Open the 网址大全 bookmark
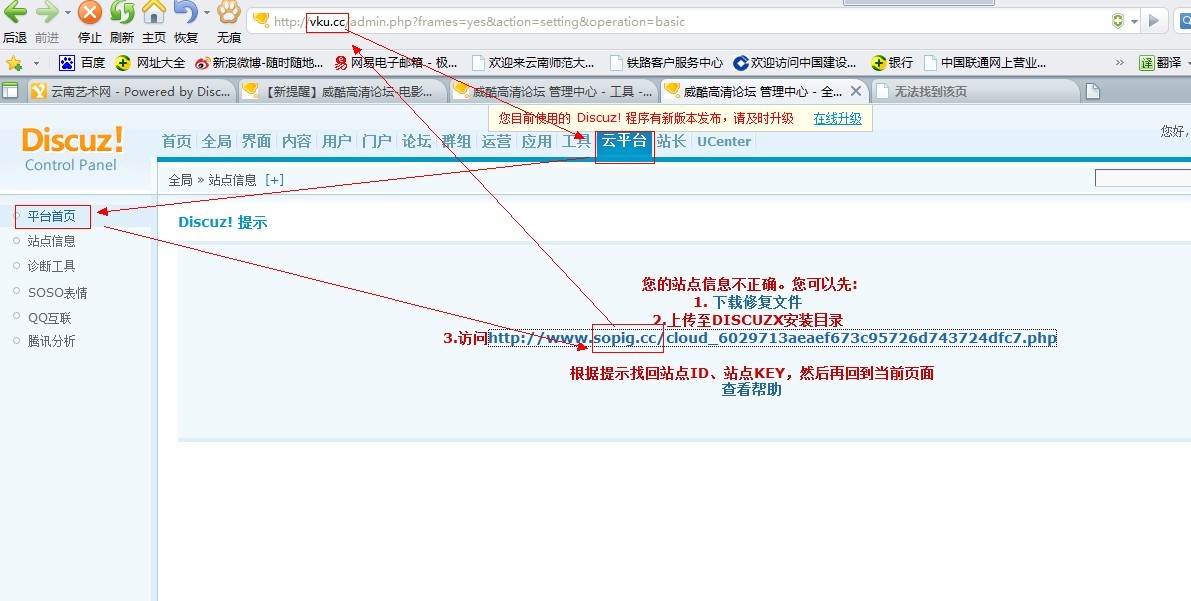Viewport: 1191px width, 601px height. (x=150, y=63)
